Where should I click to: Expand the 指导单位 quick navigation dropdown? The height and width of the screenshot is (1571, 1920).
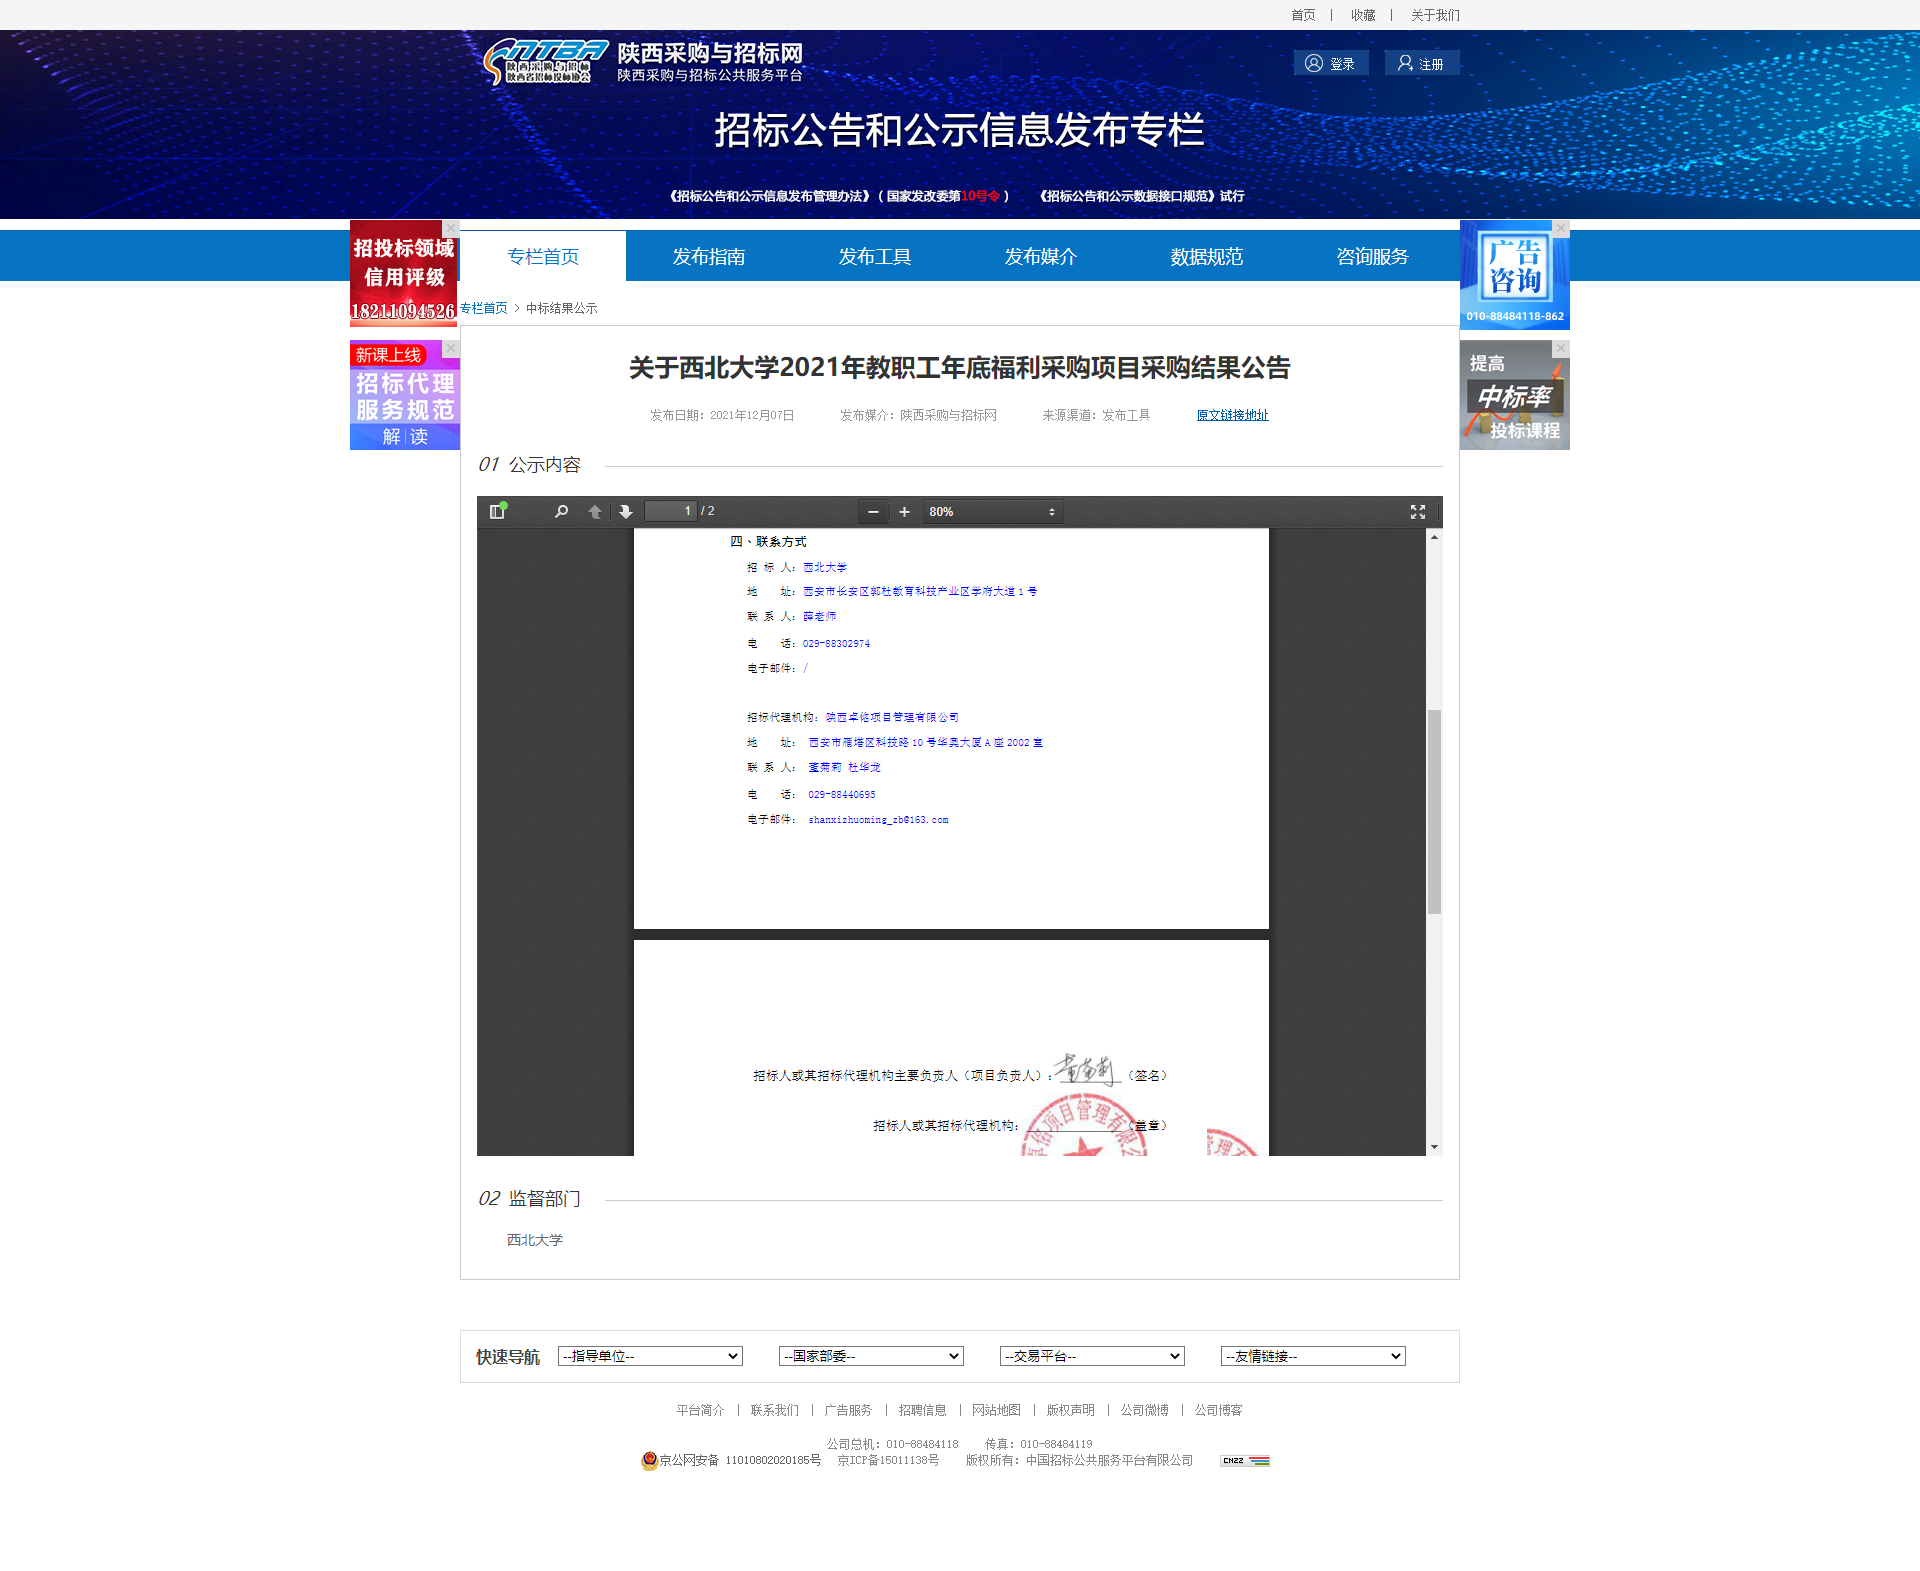650,1356
